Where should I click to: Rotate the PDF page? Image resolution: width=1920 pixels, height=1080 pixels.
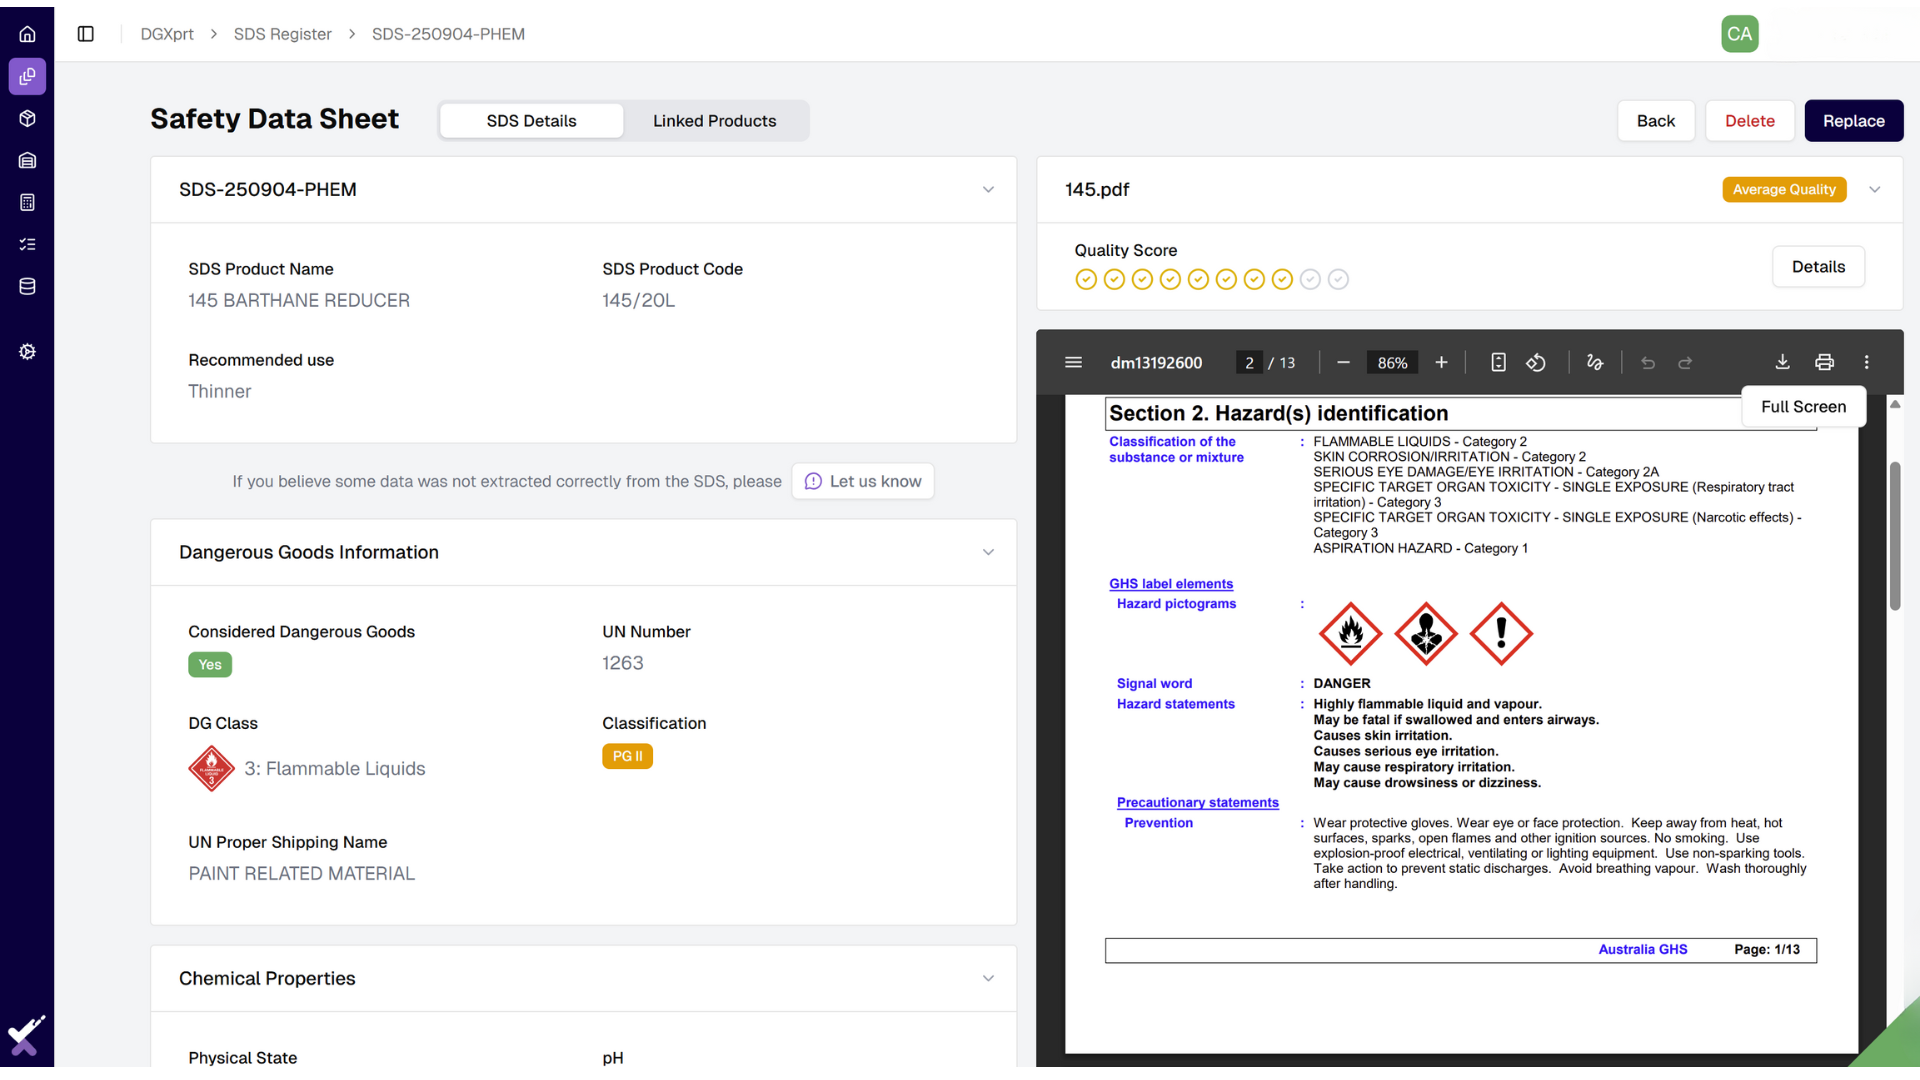point(1537,362)
